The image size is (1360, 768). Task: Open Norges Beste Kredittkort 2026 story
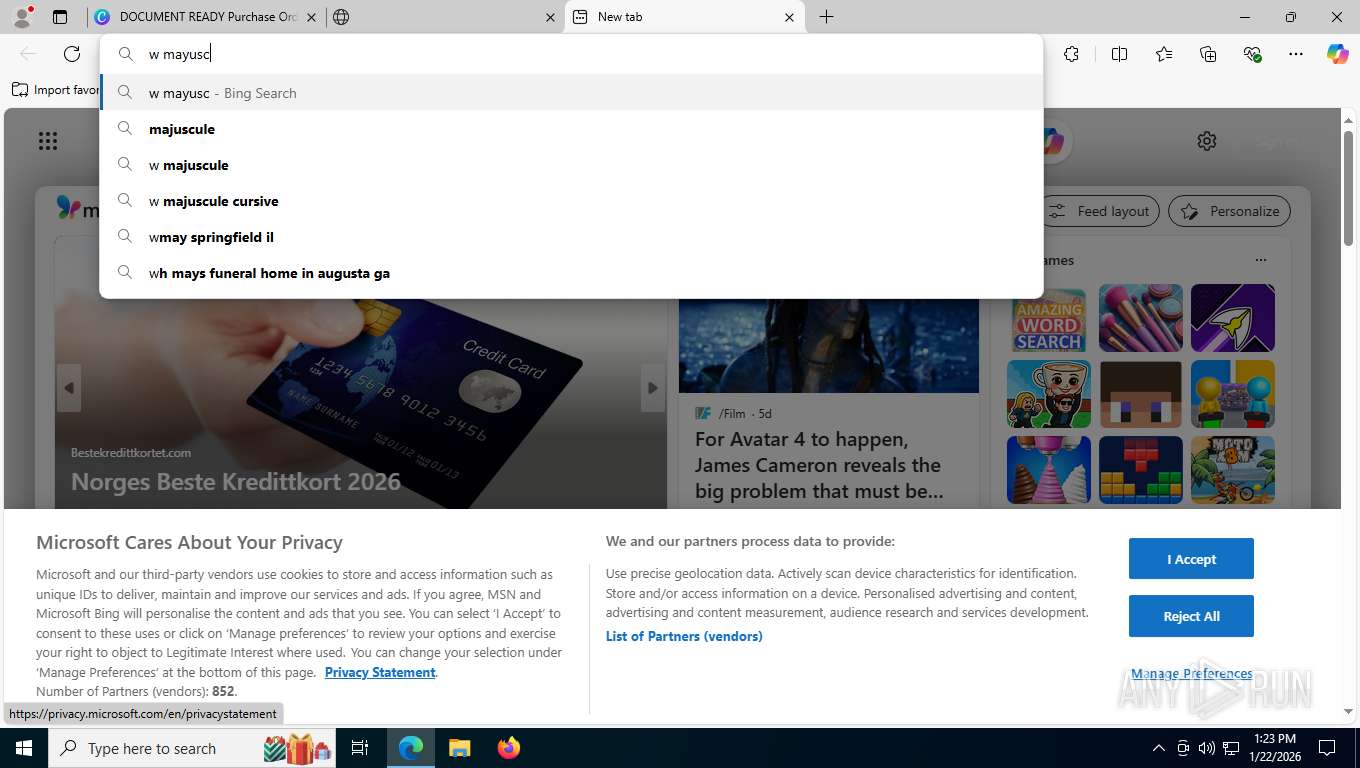236,481
